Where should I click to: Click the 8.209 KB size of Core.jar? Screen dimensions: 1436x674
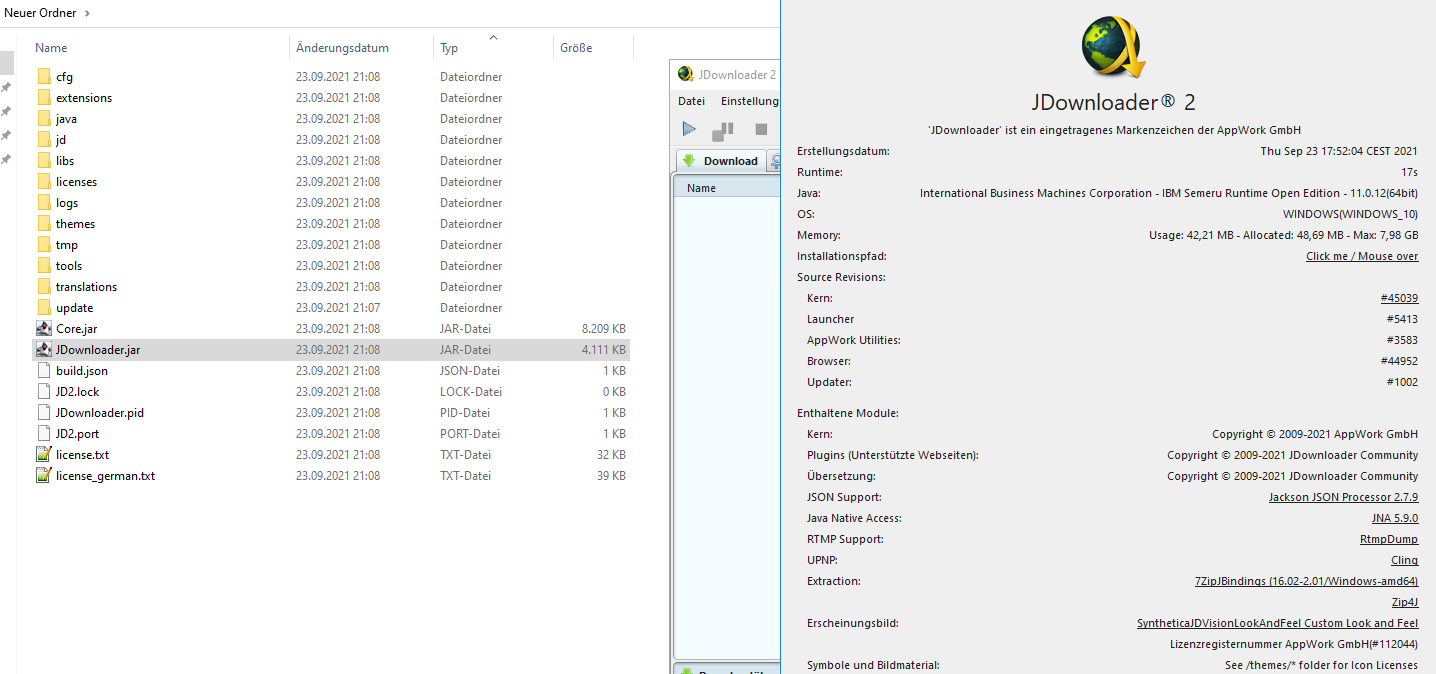[x=603, y=329]
